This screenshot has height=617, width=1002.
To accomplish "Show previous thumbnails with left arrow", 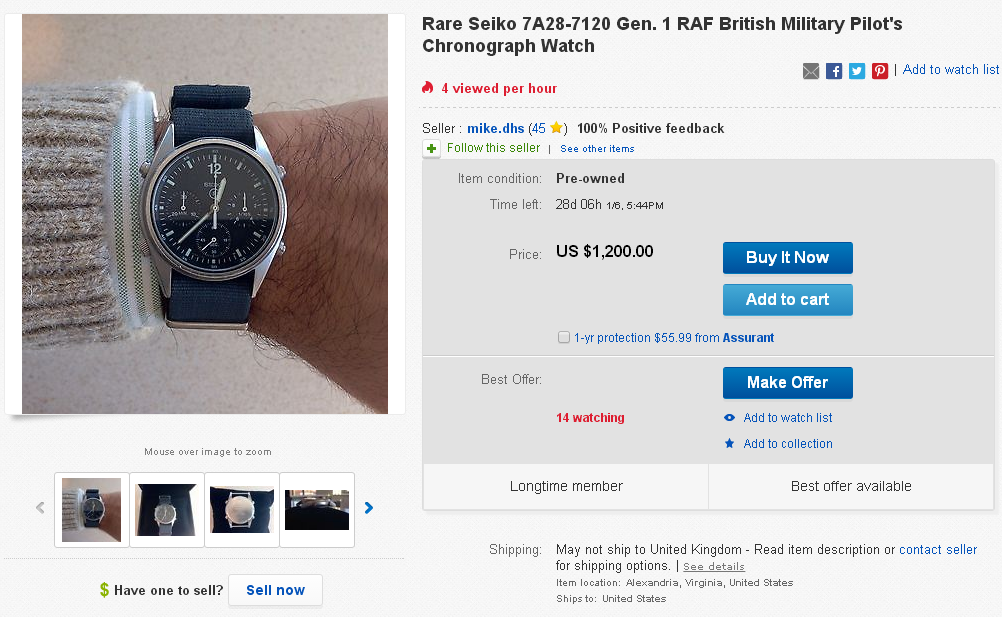I will (x=40, y=508).
